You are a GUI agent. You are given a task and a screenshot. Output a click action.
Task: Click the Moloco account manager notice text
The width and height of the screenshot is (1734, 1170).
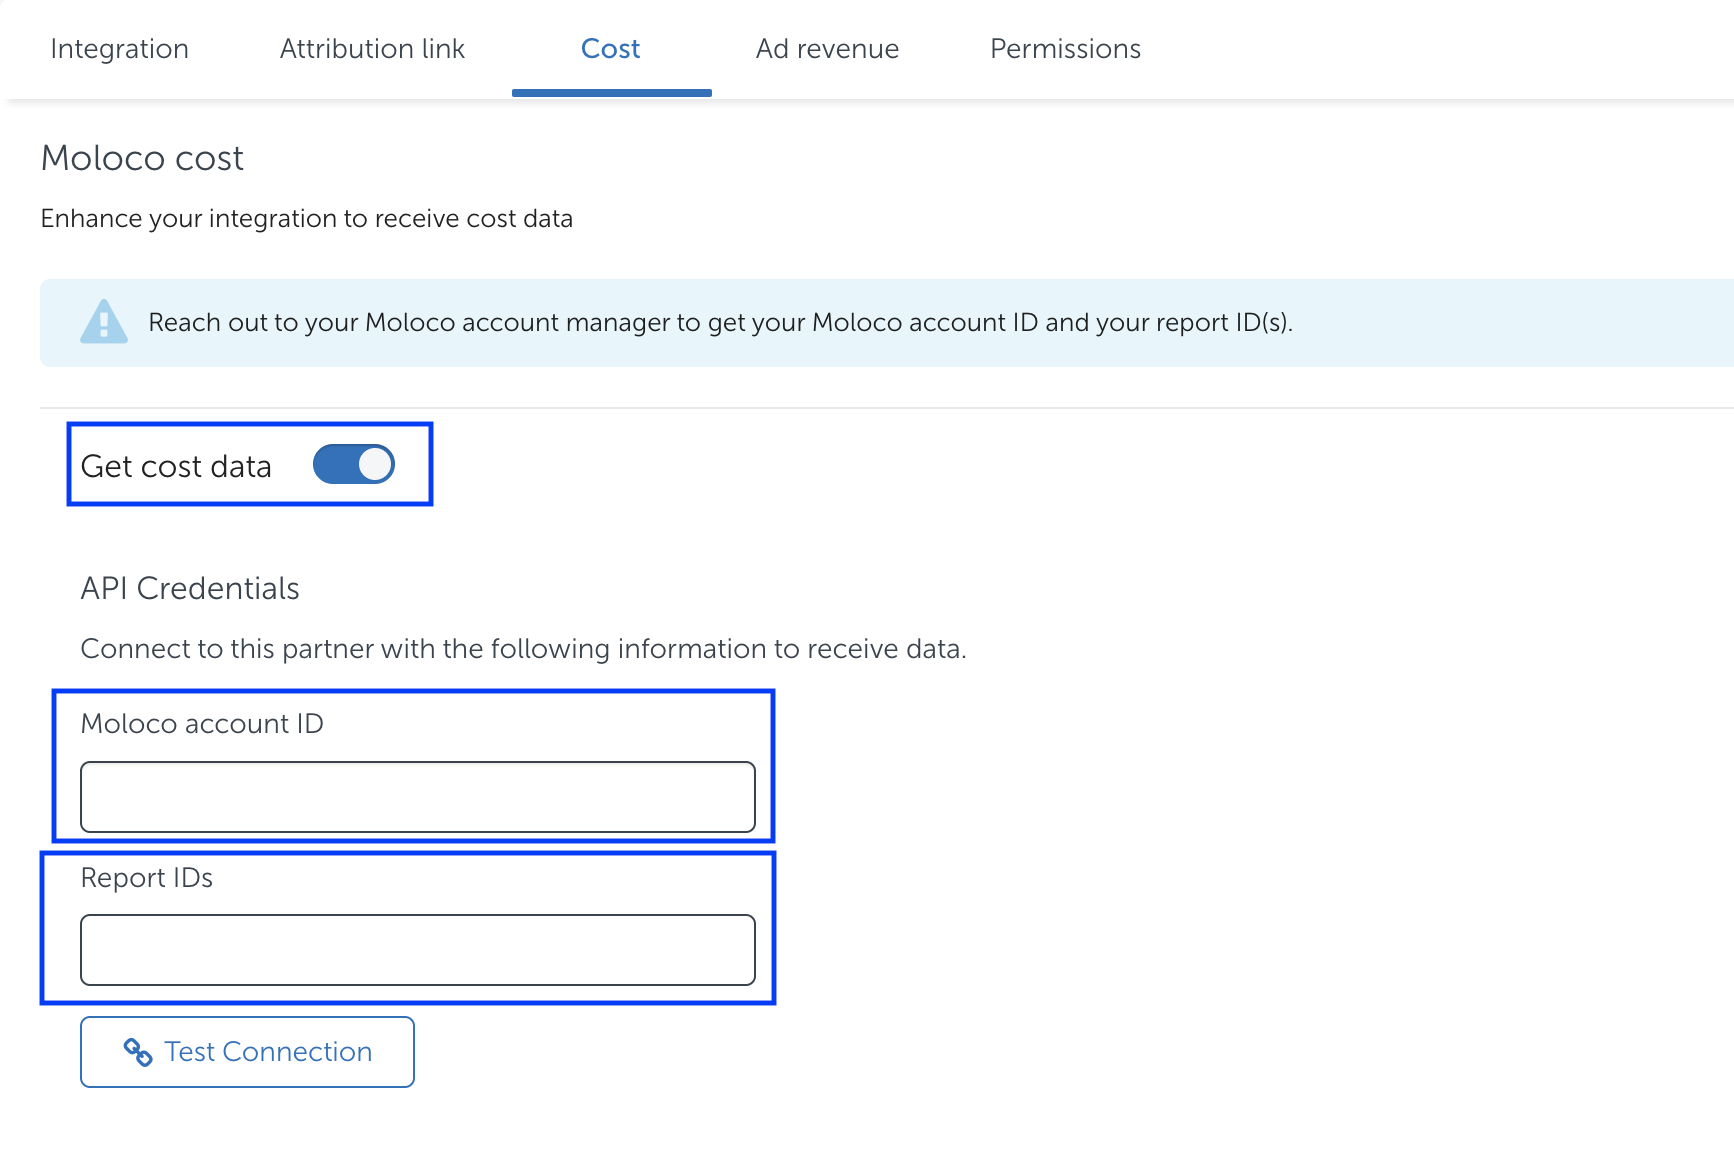[x=720, y=322]
